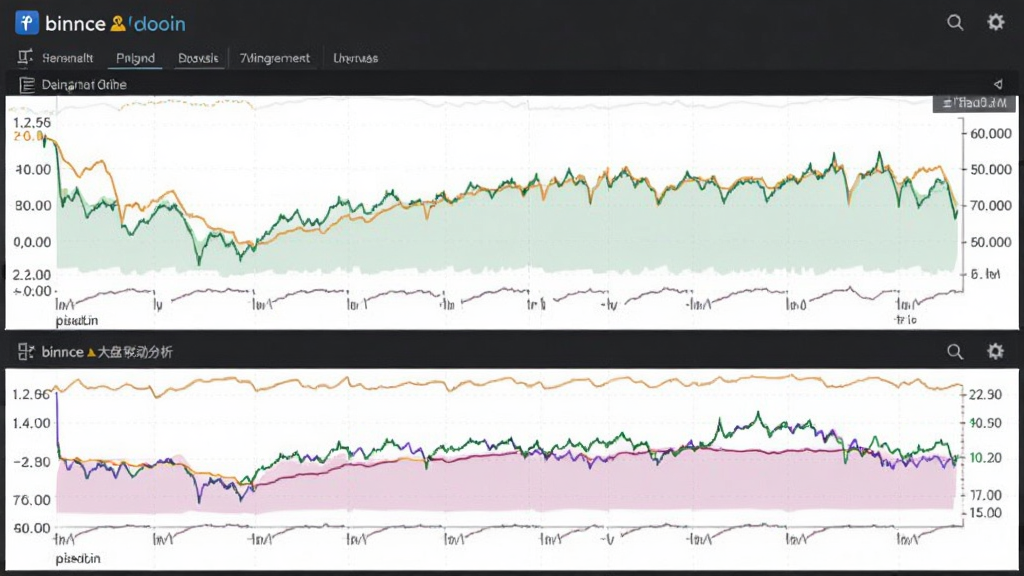Click the yellow user icon beside binnce
The height and width of the screenshot is (576, 1024).
tap(118, 24)
